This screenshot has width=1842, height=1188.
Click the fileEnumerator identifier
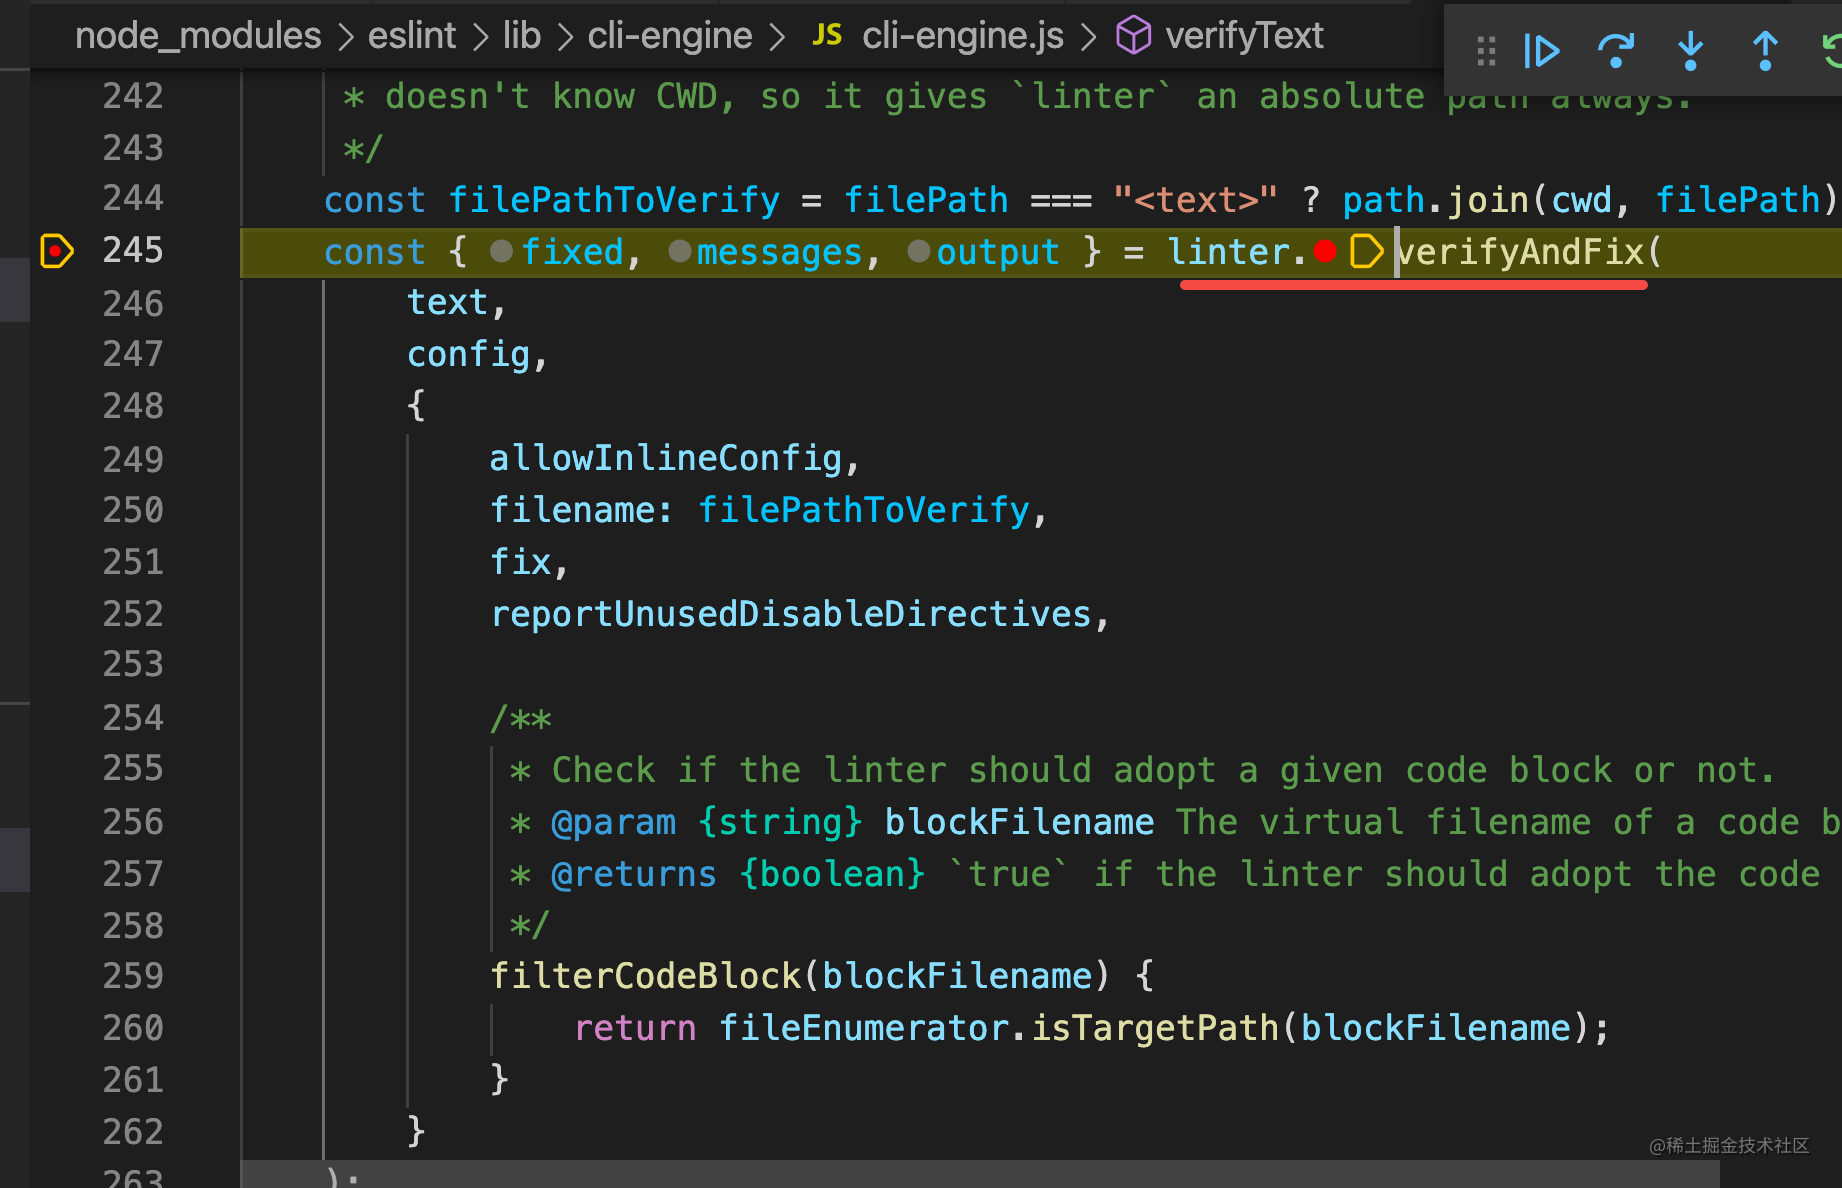point(865,1028)
